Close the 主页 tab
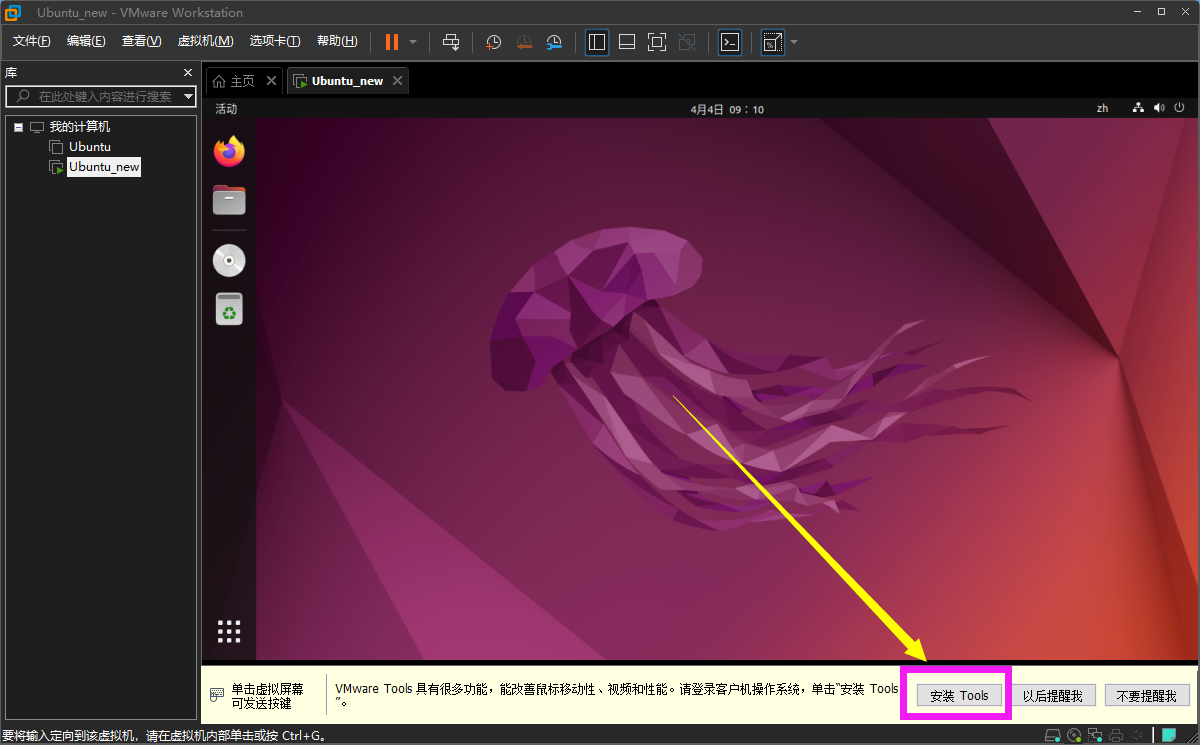The width and height of the screenshot is (1200, 745). [272, 81]
